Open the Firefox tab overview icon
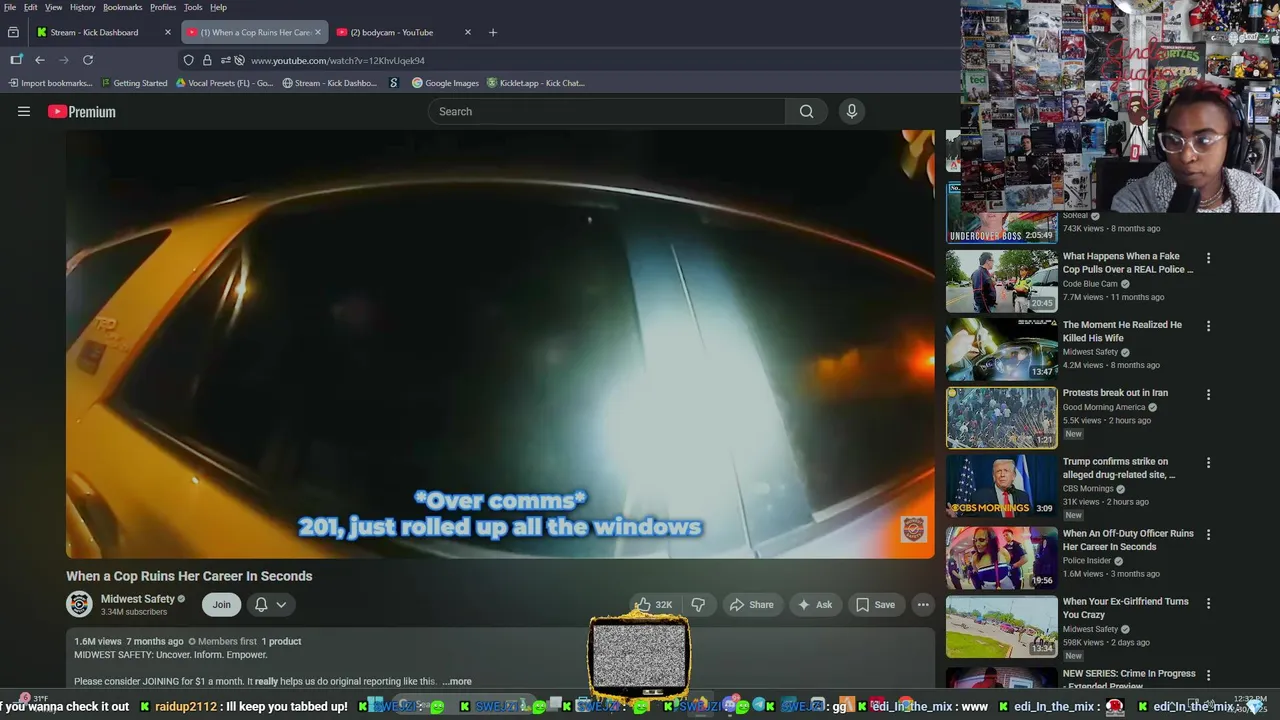The image size is (1280, 720). tap(13, 32)
